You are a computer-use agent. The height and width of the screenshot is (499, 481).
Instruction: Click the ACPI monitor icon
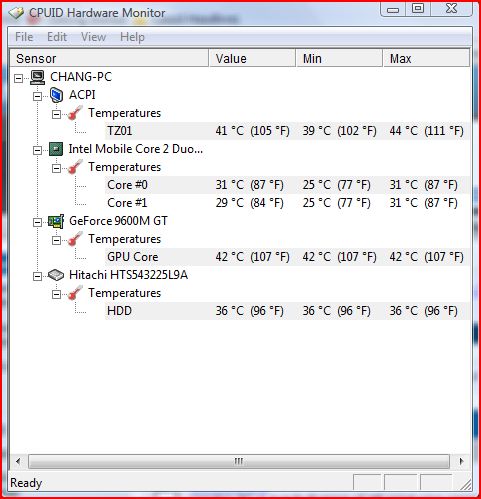tap(56, 95)
